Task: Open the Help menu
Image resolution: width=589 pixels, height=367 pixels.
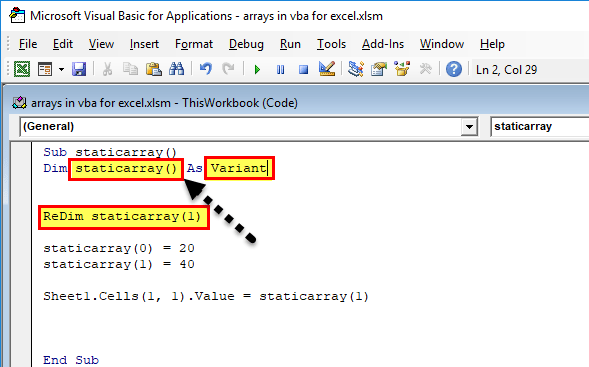Action: click(x=492, y=44)
